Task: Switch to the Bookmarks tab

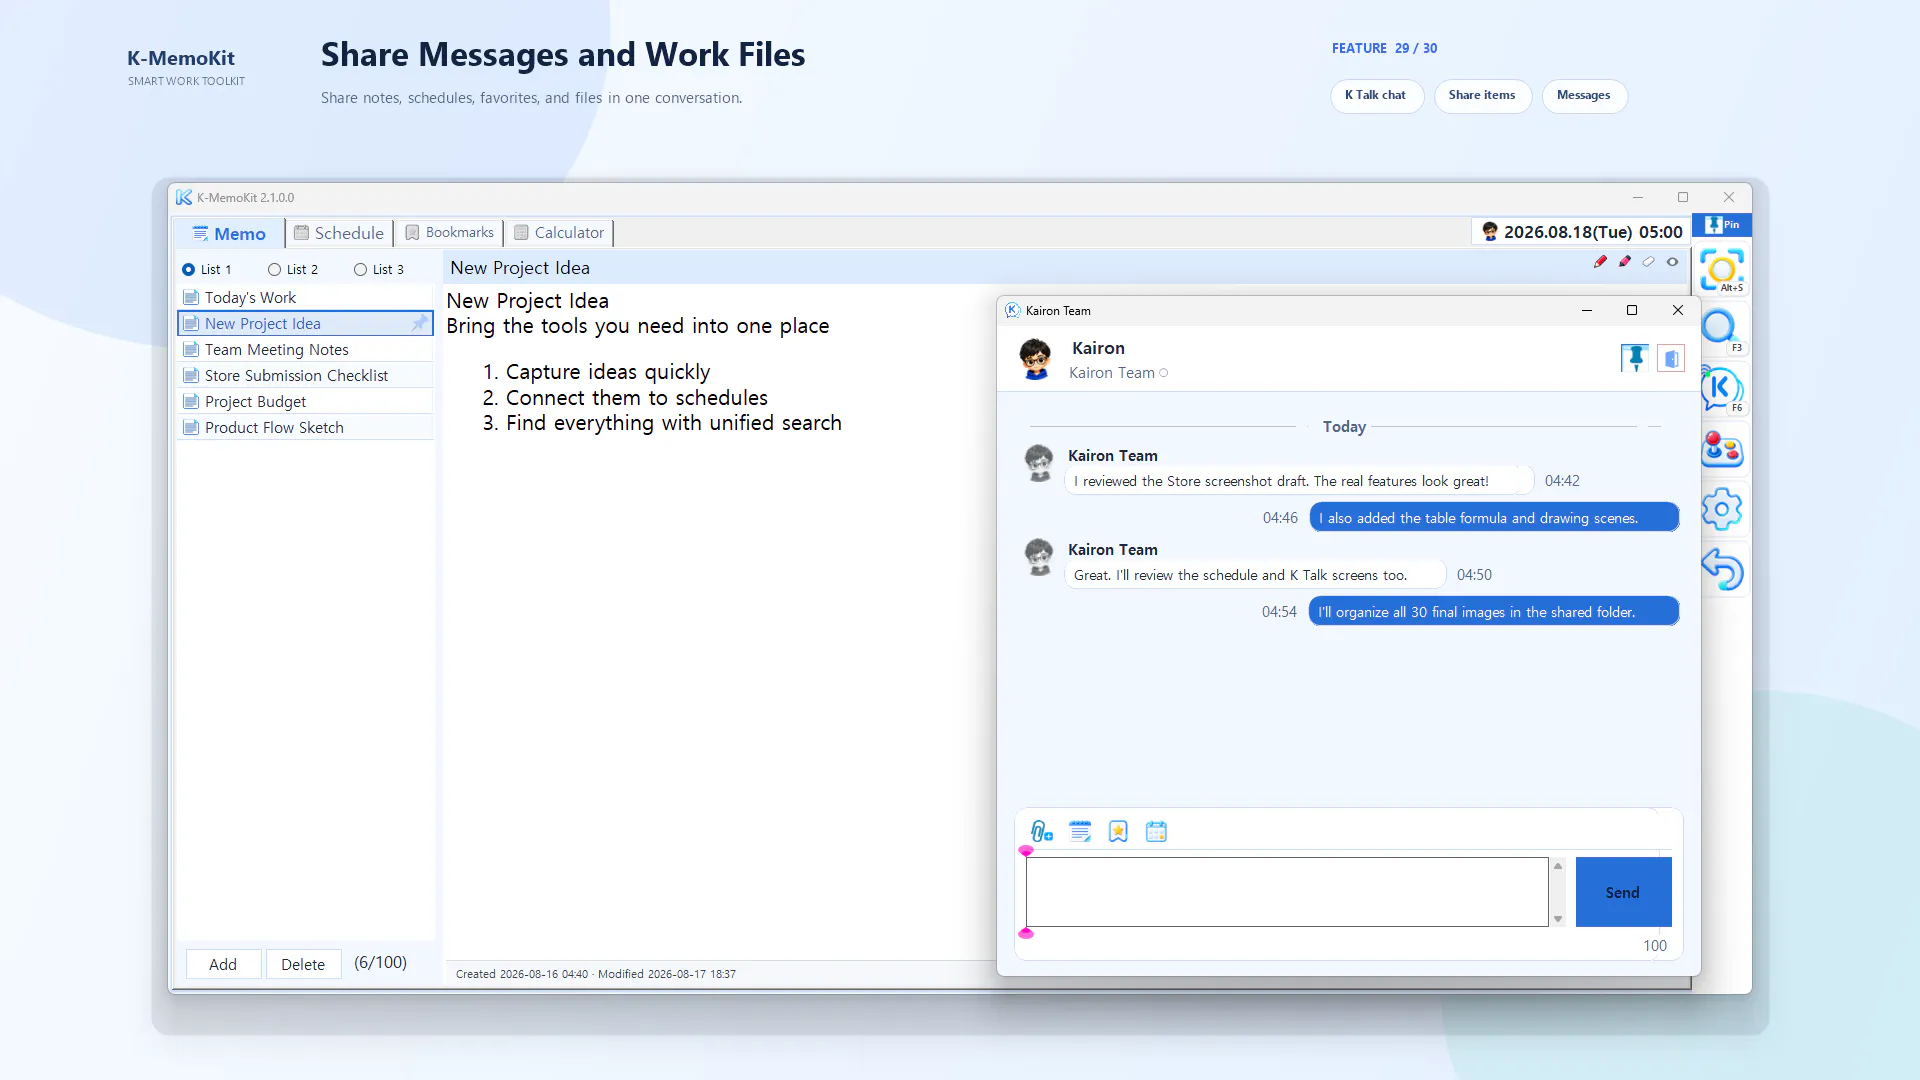Action: click(449, 233)
